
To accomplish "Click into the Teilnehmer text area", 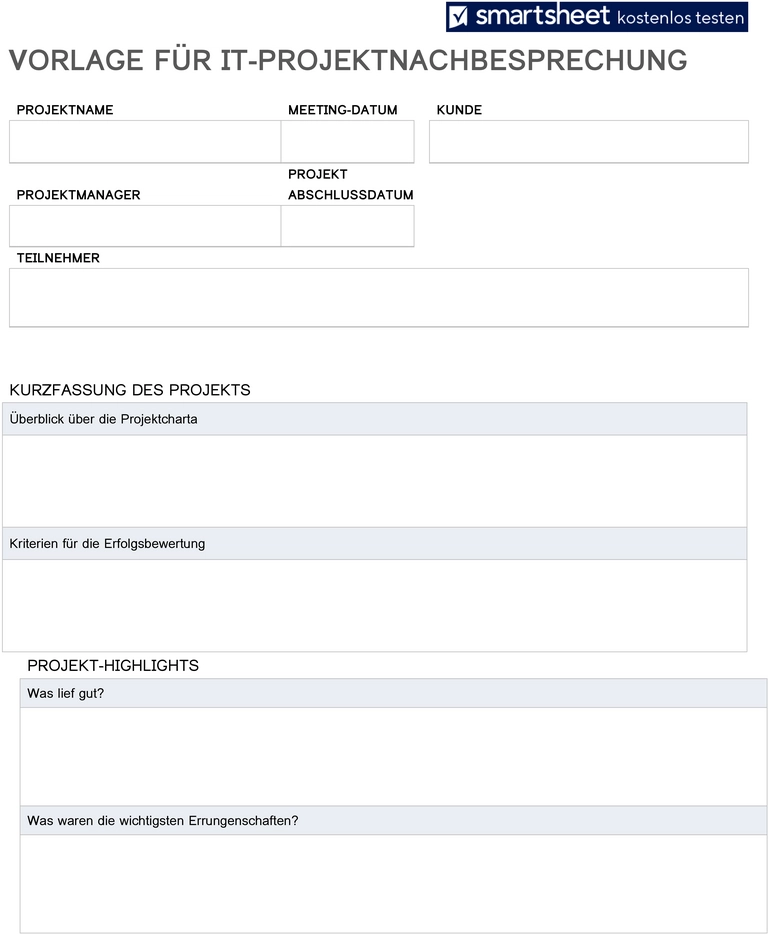I will 379,298.
